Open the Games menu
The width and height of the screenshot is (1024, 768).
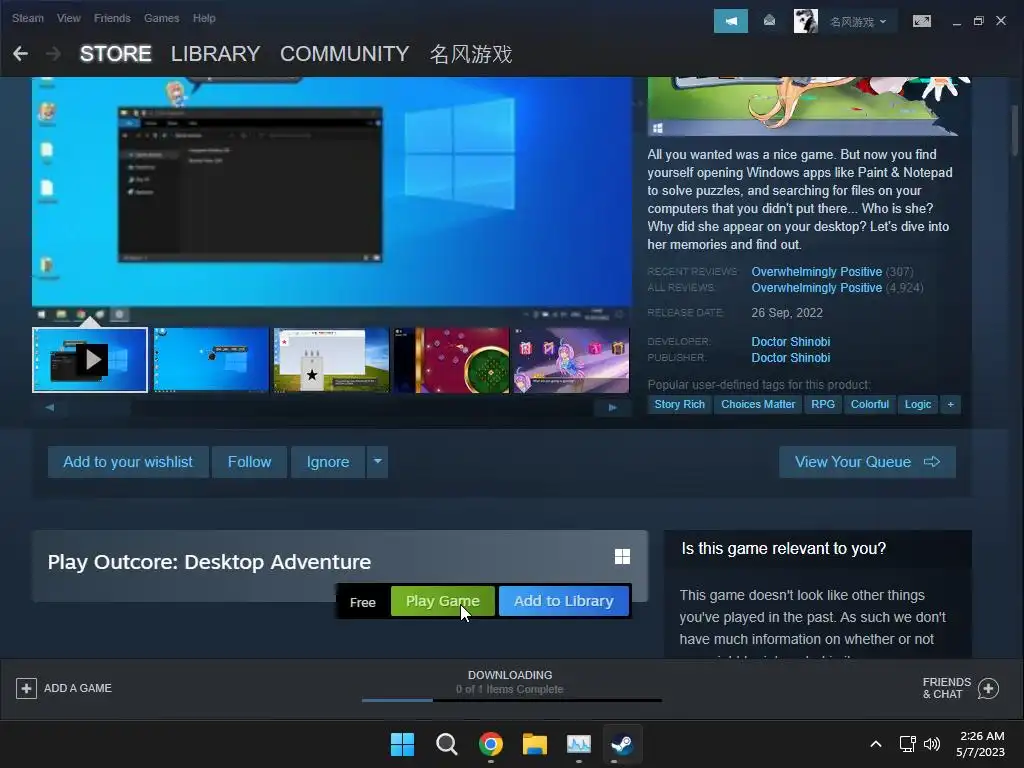pos(161,18)
